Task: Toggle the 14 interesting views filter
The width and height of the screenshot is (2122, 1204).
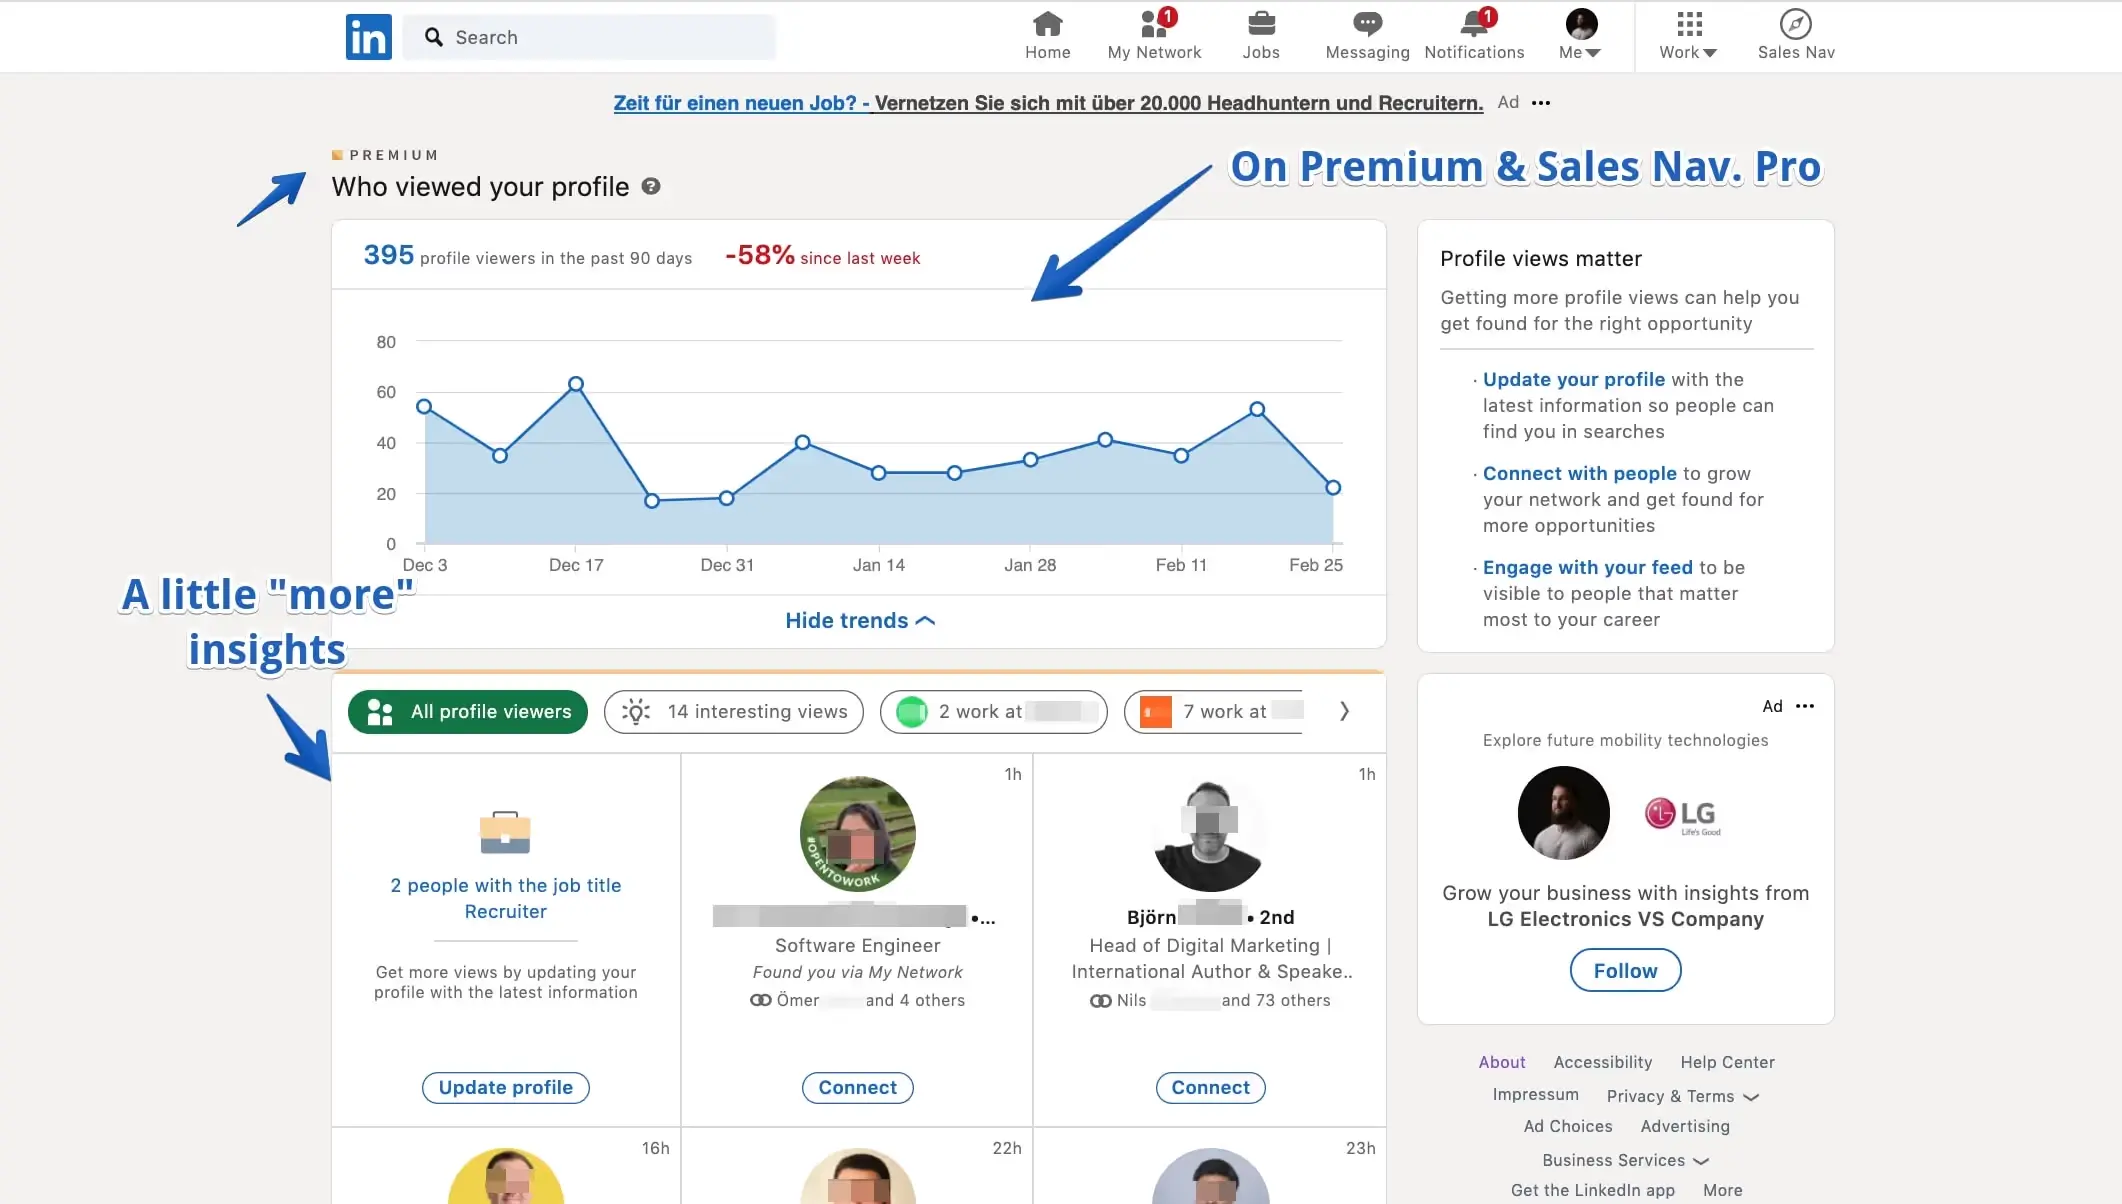Action: pyautogui.click(x=733, y=711)
